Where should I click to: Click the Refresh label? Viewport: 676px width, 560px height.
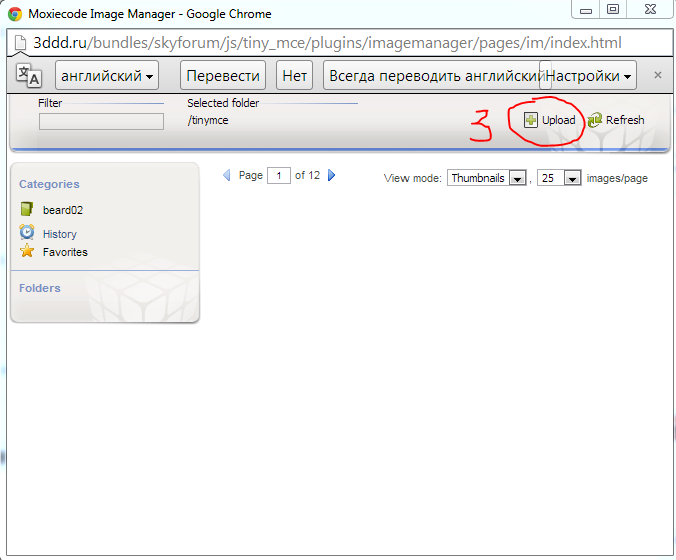625,120
